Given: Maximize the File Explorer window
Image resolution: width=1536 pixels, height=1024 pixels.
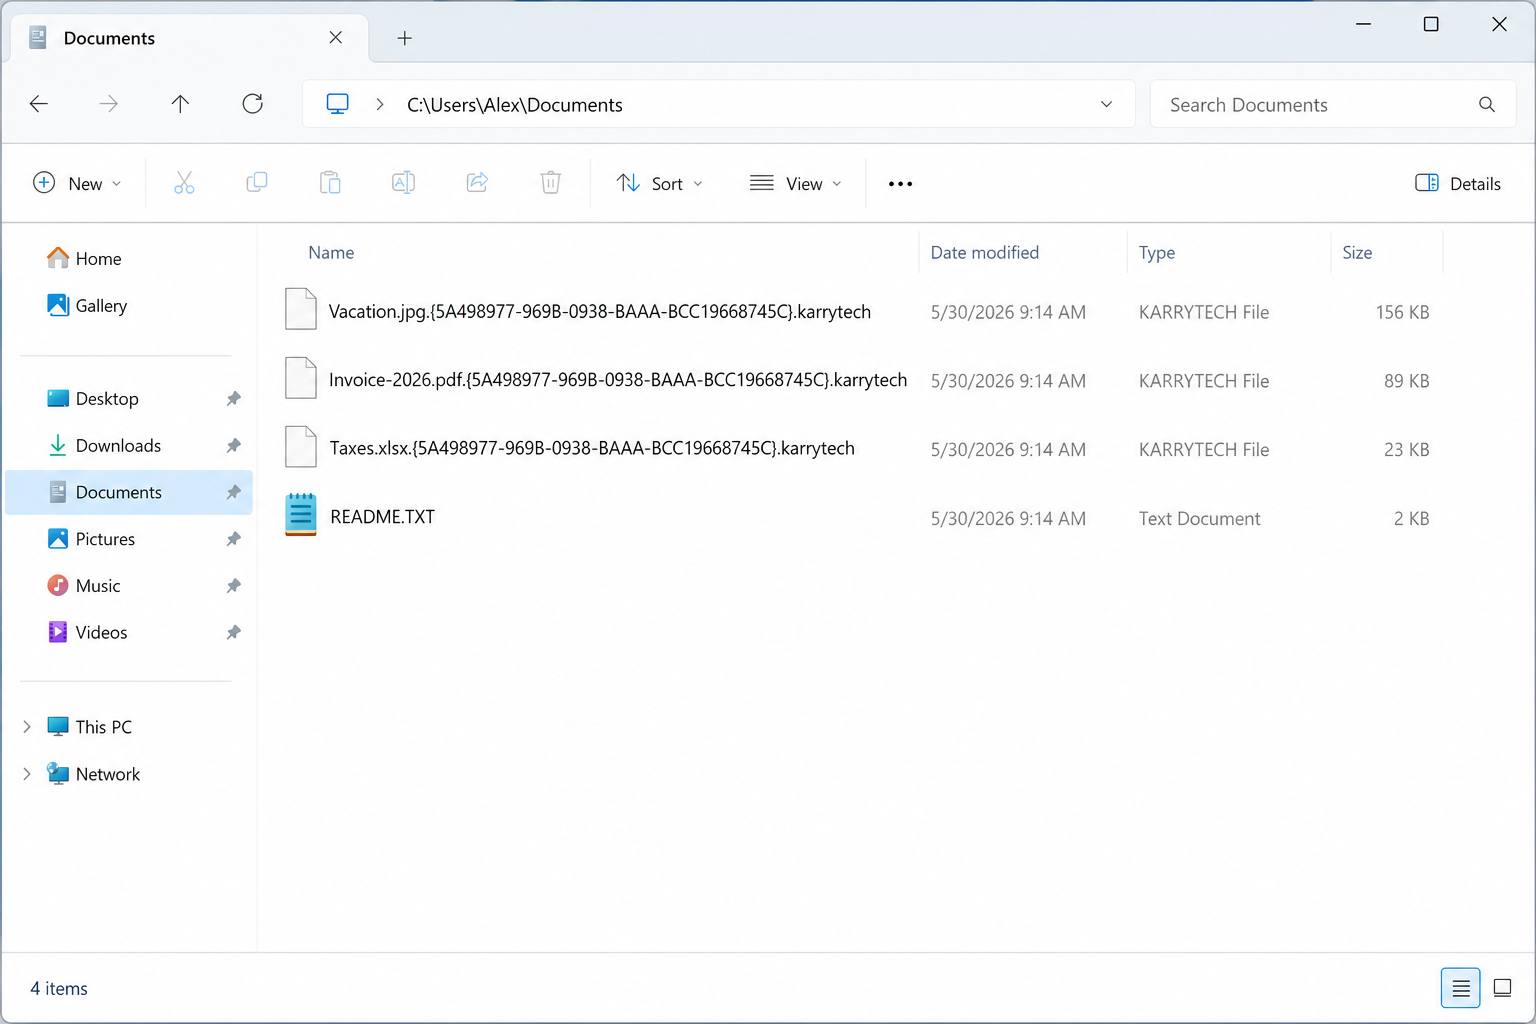Looking at the screenshot, I should point(1431,24).
